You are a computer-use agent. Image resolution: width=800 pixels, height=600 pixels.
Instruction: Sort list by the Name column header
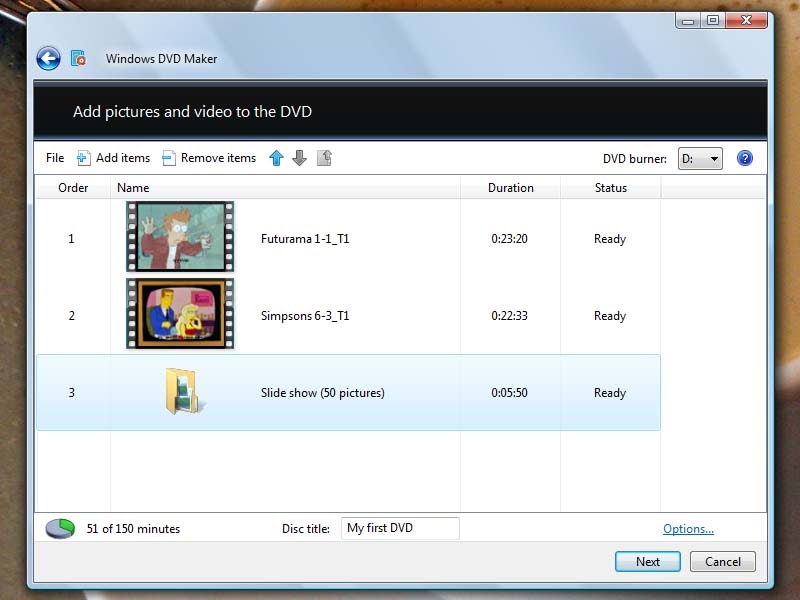coord(133,188)
